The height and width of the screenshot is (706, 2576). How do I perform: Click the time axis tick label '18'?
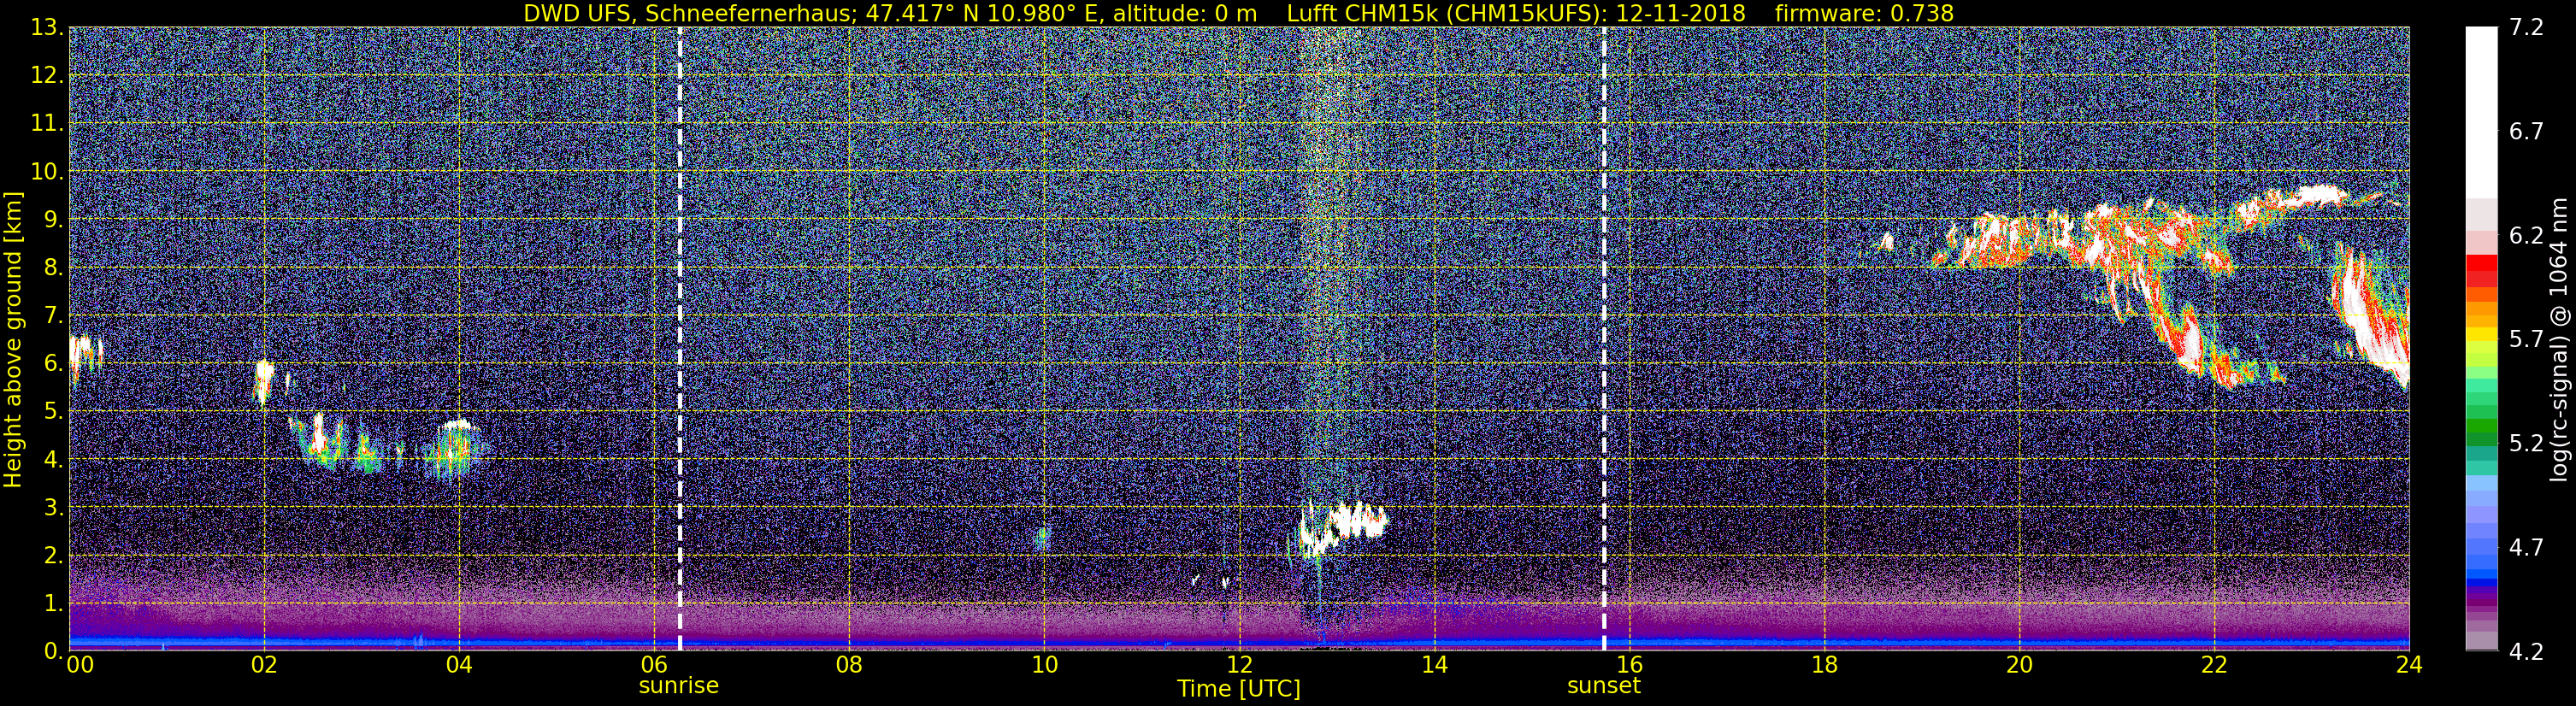[x=1824, y=666]
